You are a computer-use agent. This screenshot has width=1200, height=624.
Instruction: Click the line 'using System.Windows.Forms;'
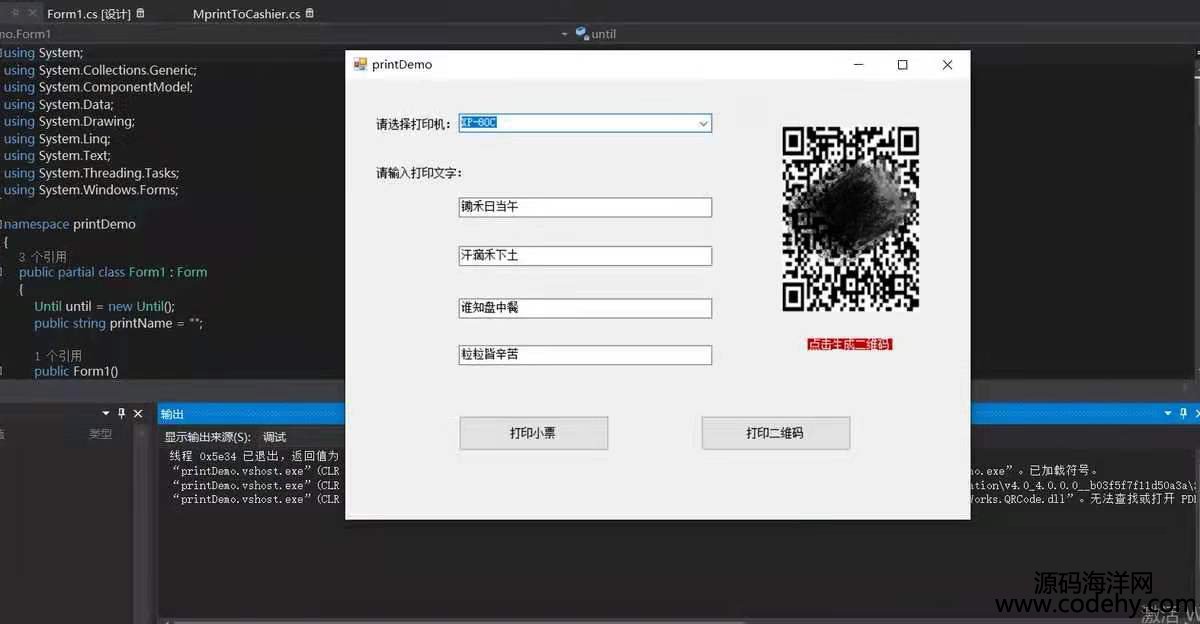(x=91, y=190)
